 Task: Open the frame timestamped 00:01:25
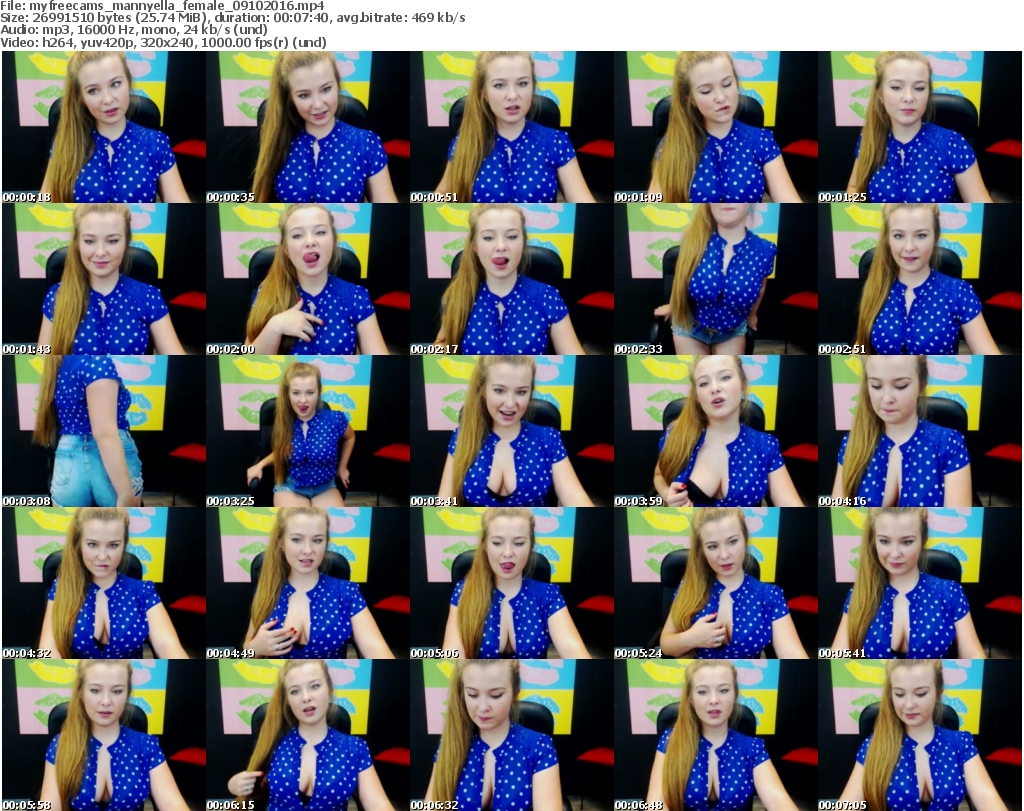920,127
